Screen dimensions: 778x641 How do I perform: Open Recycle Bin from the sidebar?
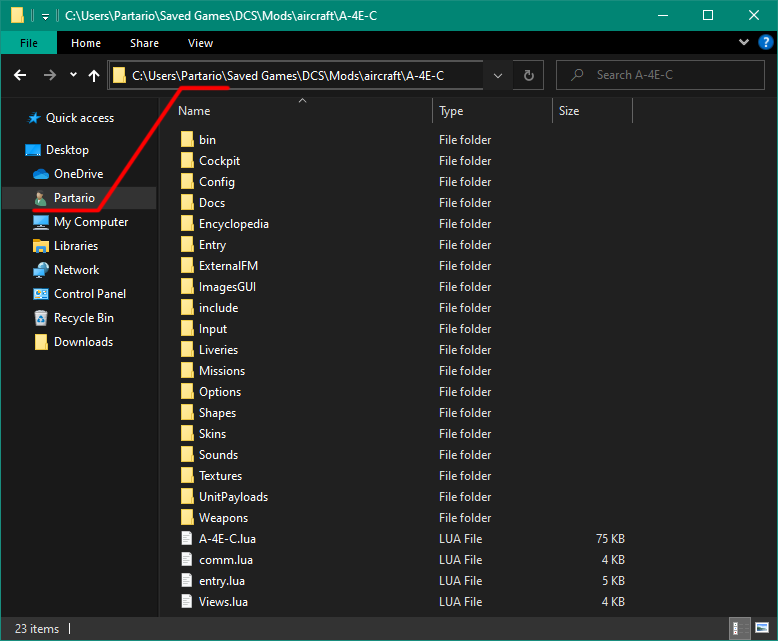pos(73,318)
